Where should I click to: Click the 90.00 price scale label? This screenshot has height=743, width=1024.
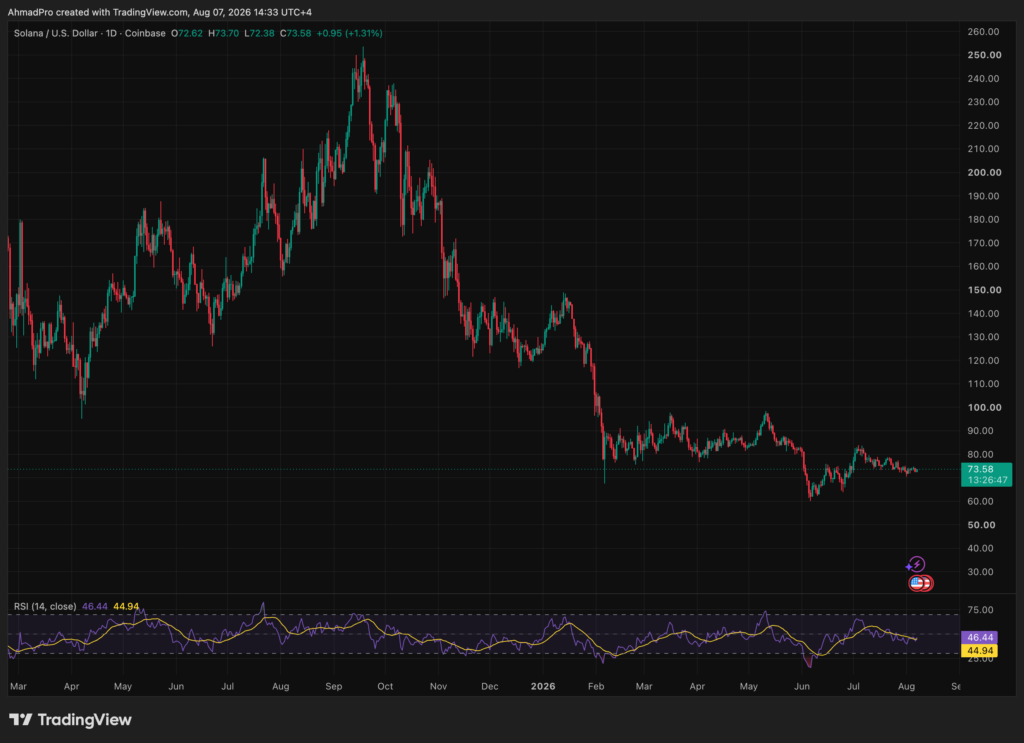[x=980, y=431]
